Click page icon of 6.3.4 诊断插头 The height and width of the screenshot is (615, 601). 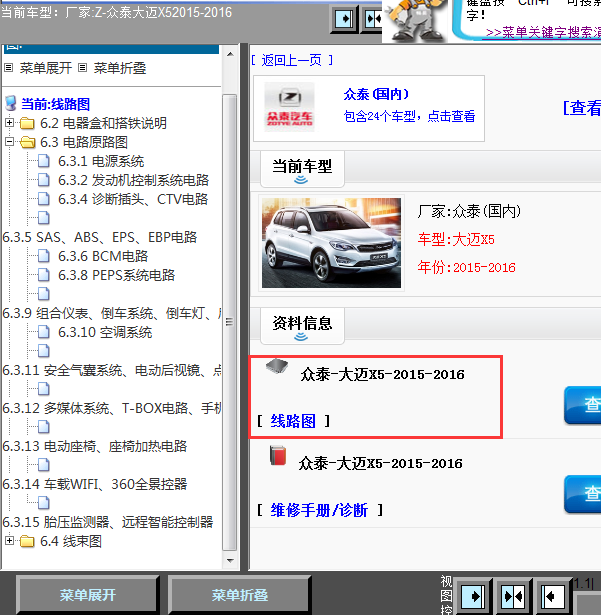44,199
